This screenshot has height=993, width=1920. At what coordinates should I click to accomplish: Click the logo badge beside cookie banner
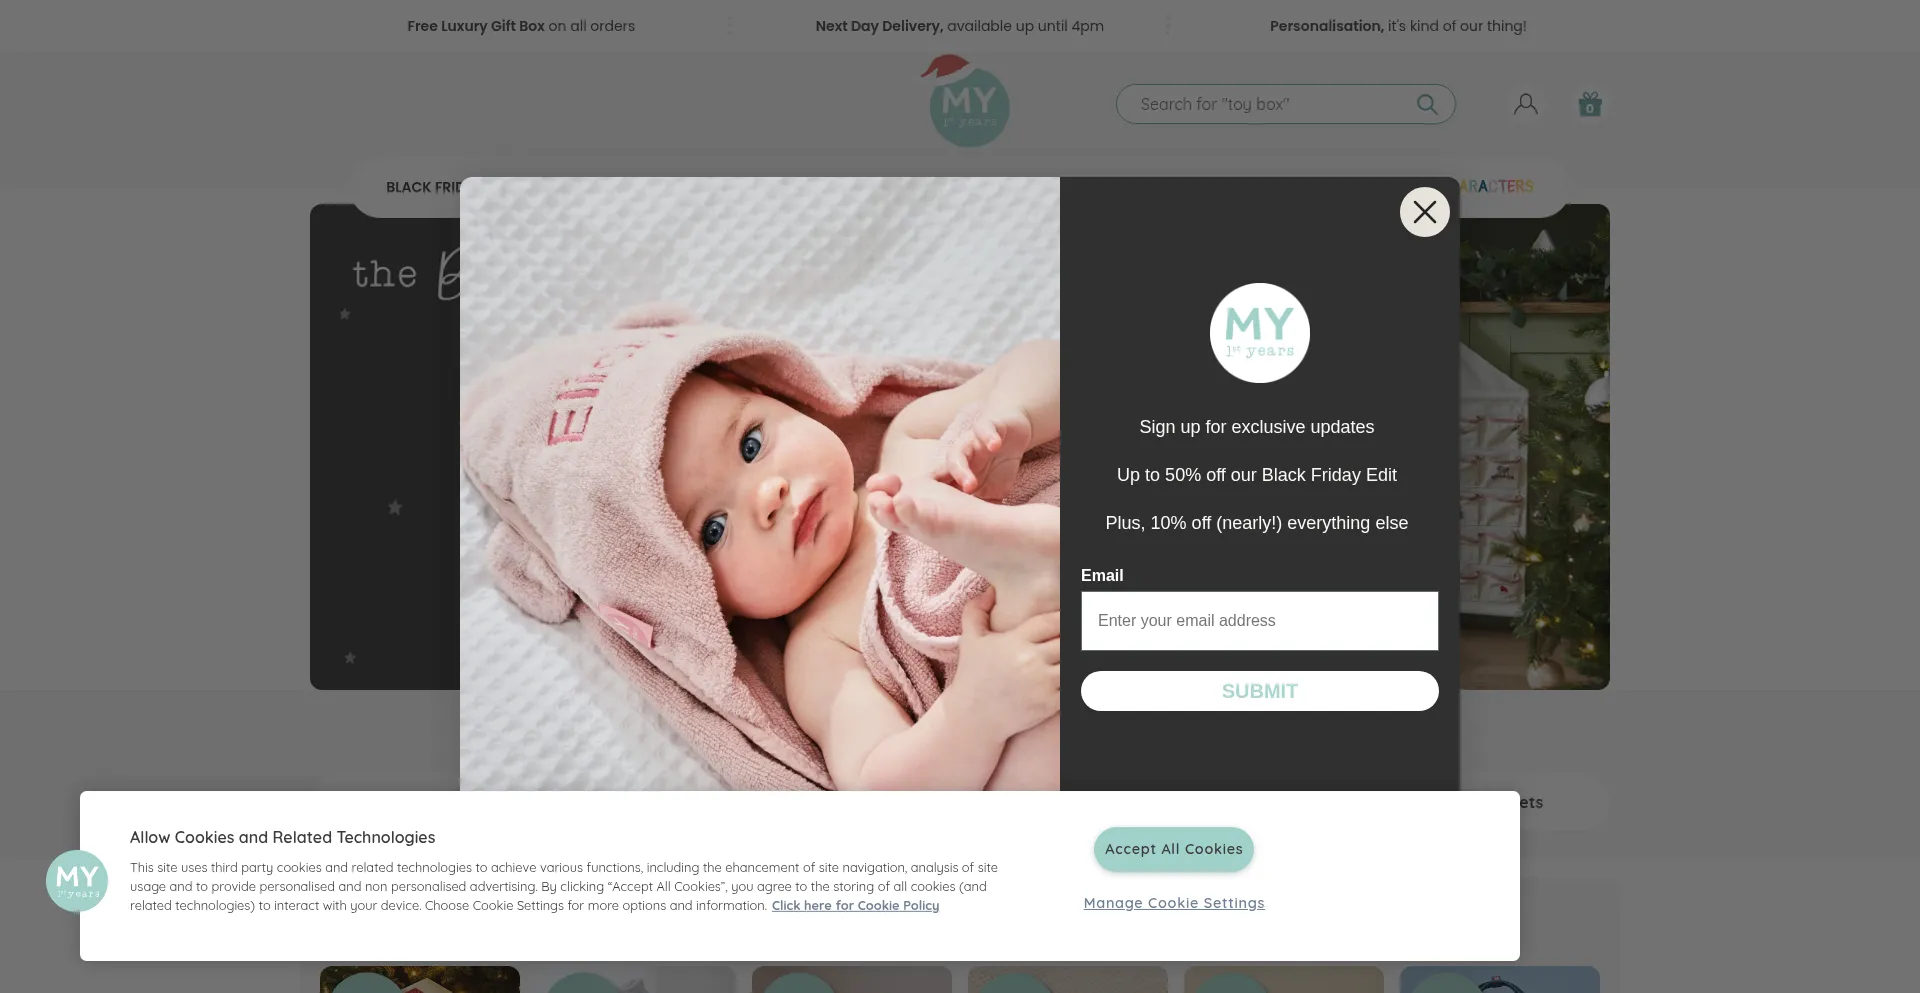tap(77, 881)
